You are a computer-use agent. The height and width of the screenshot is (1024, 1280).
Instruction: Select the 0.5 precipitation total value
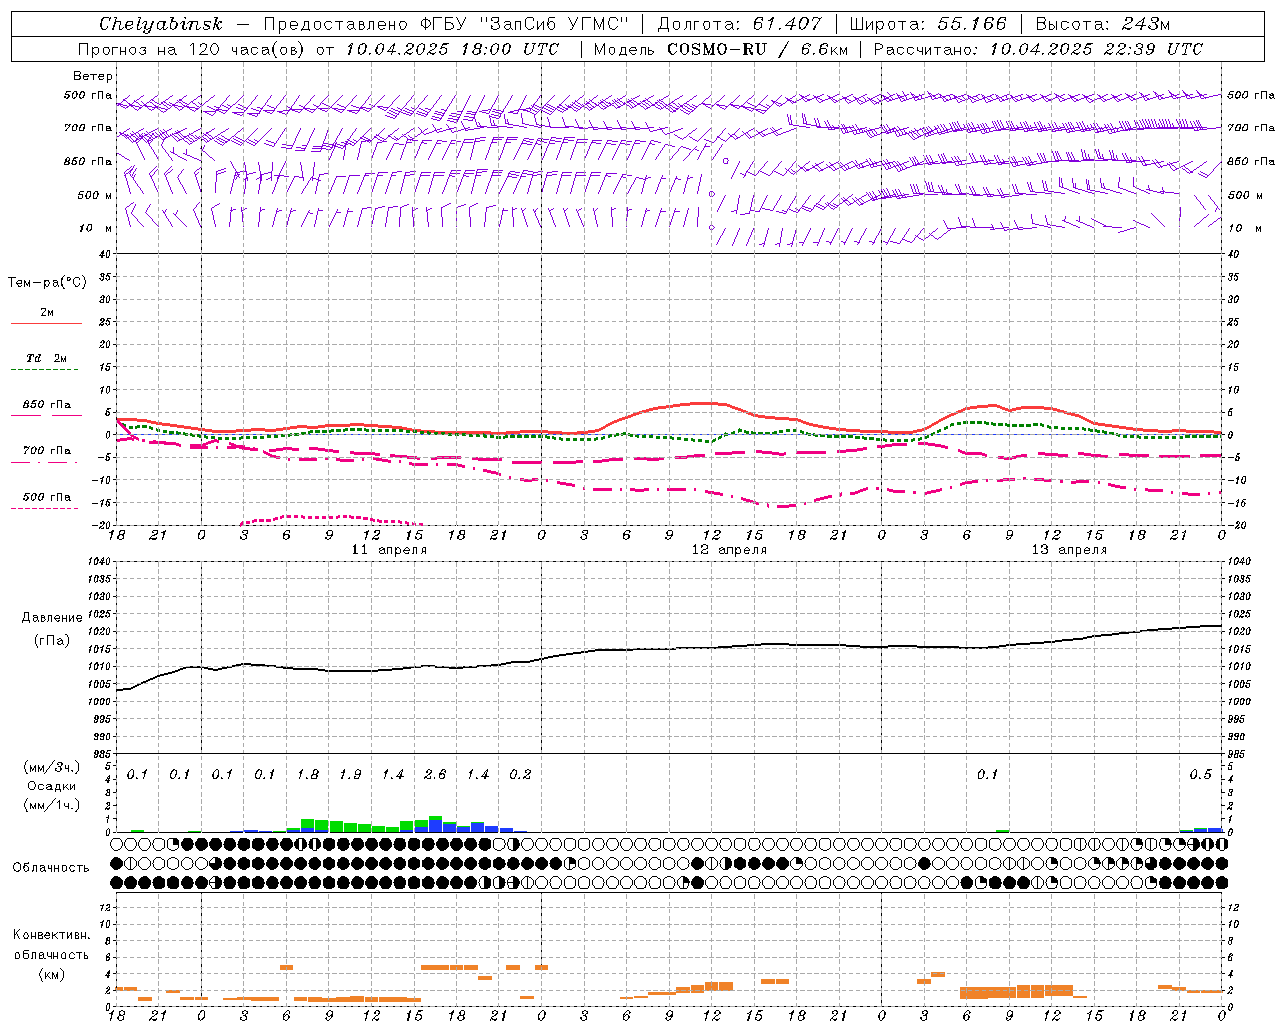(1200, 775)
